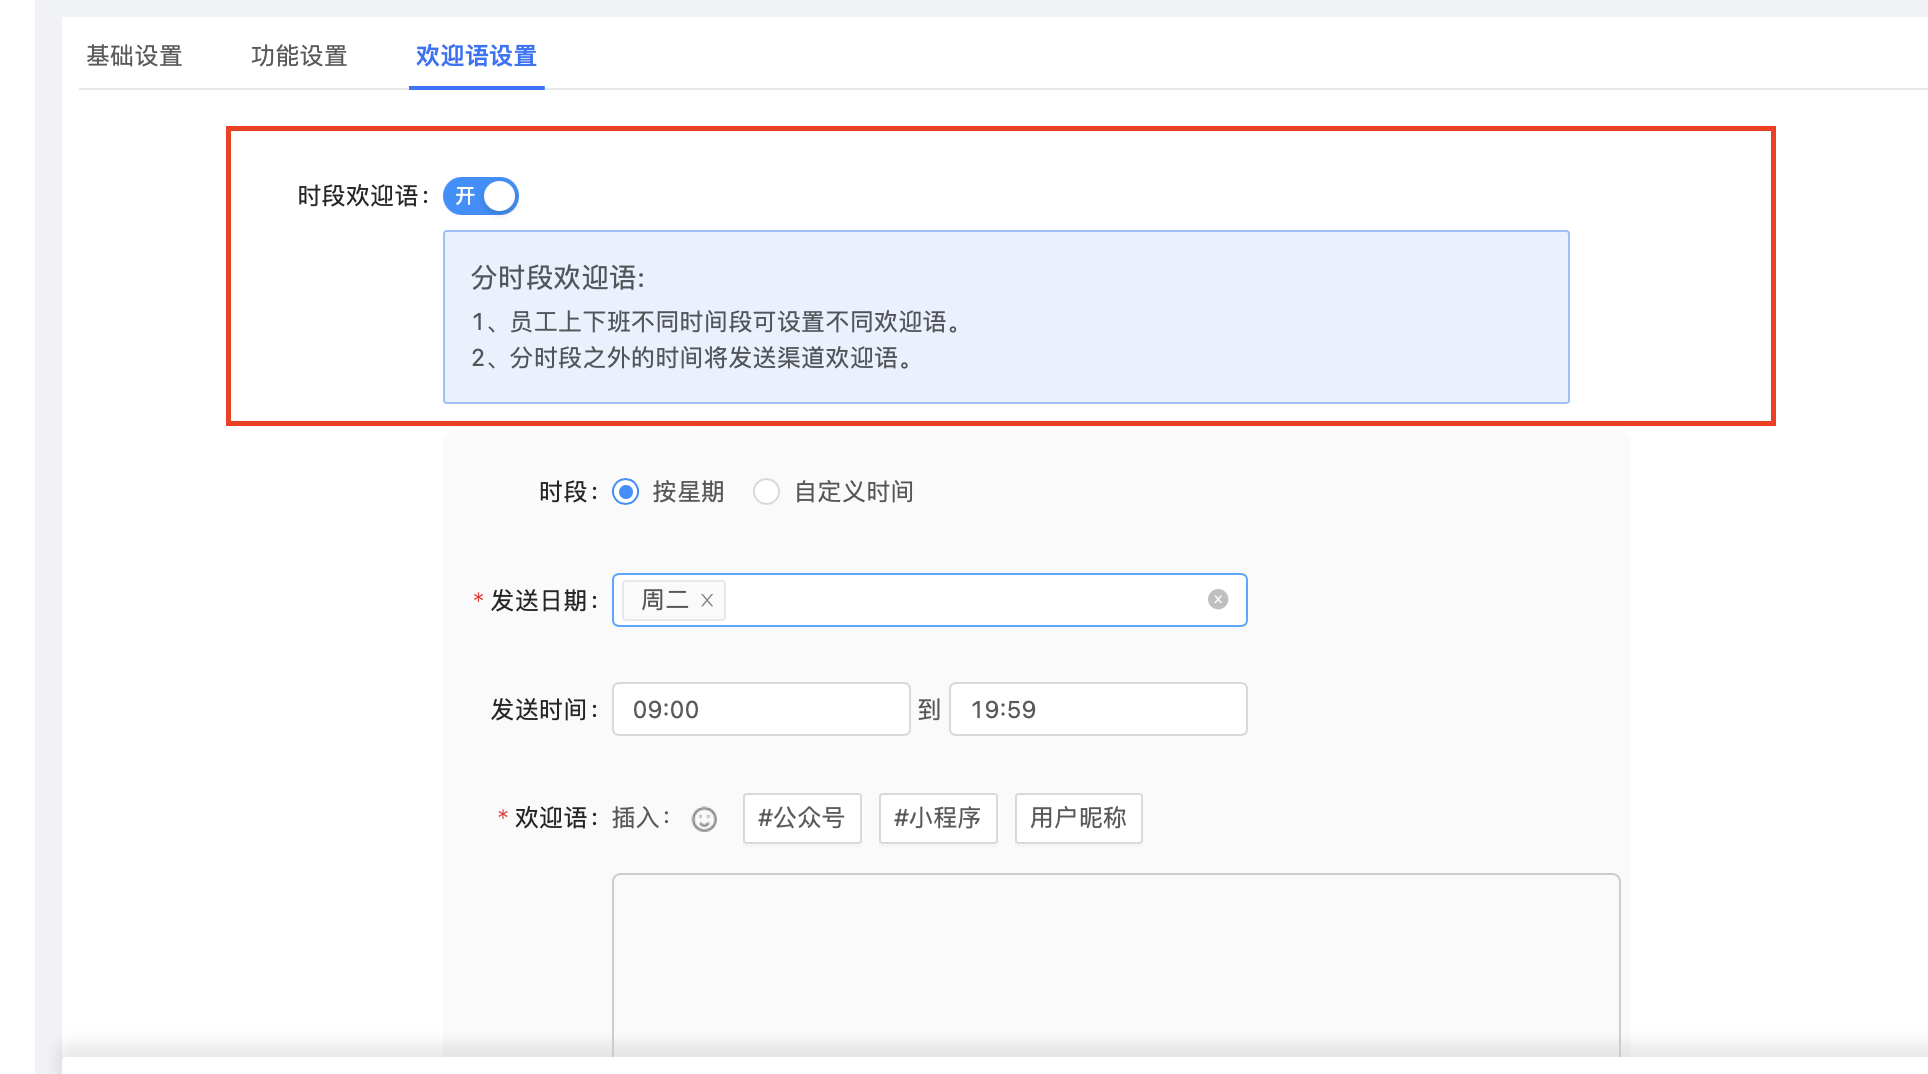Insert the 用户昵称 placeholder
Viewport: 1928px width, 1074px height.
tap(1078, 818)
